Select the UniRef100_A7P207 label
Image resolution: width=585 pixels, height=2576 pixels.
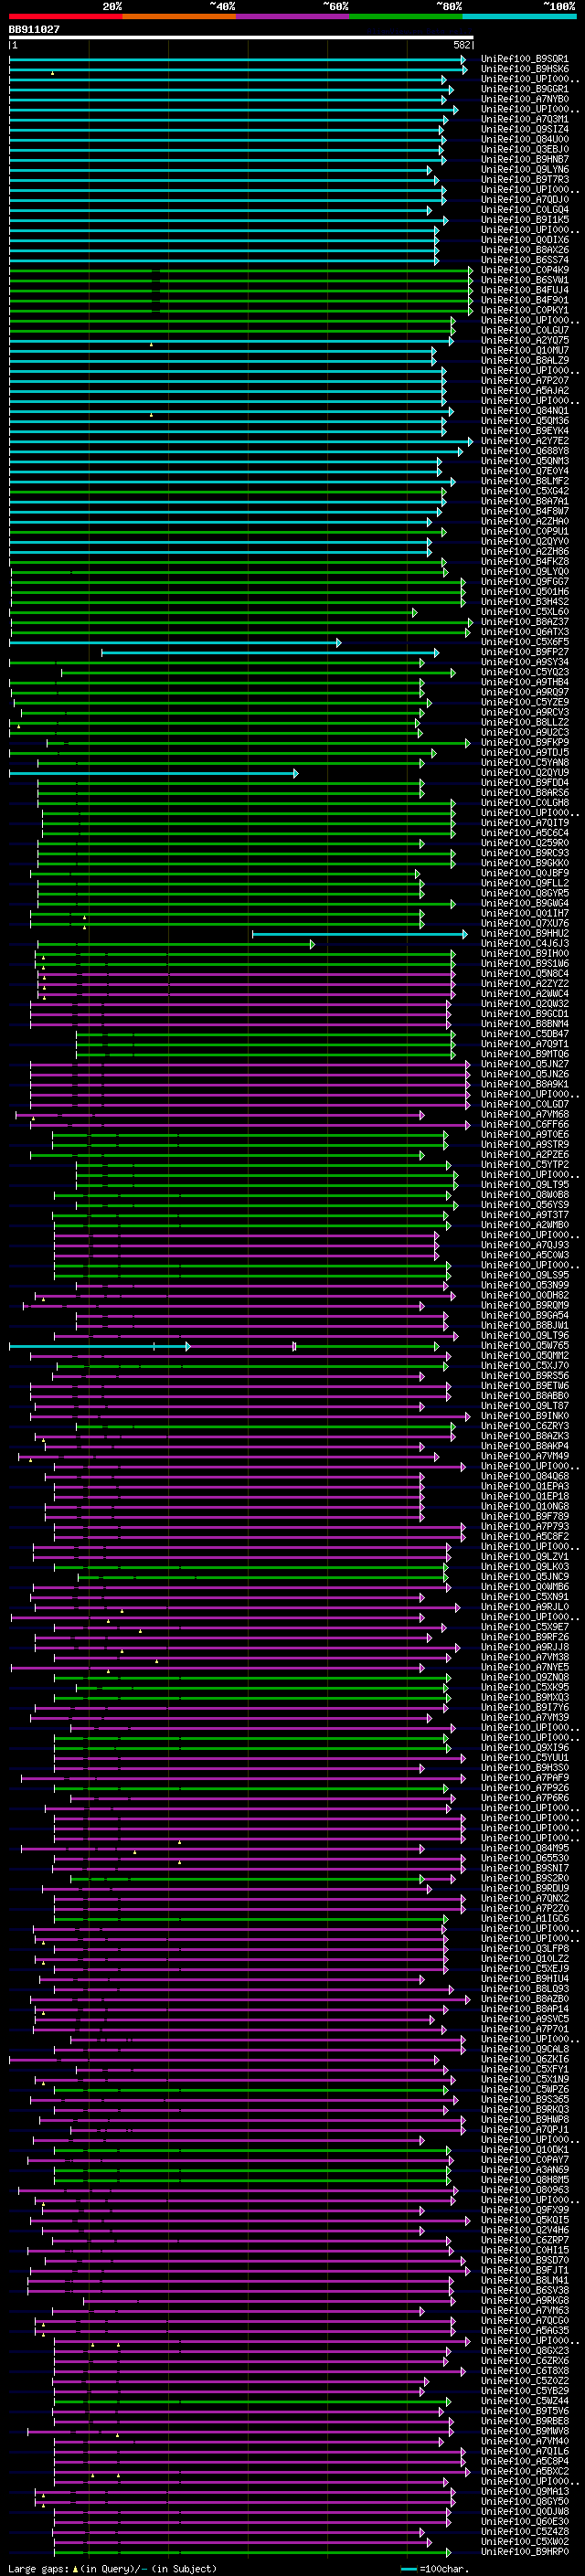click(525, 381)
